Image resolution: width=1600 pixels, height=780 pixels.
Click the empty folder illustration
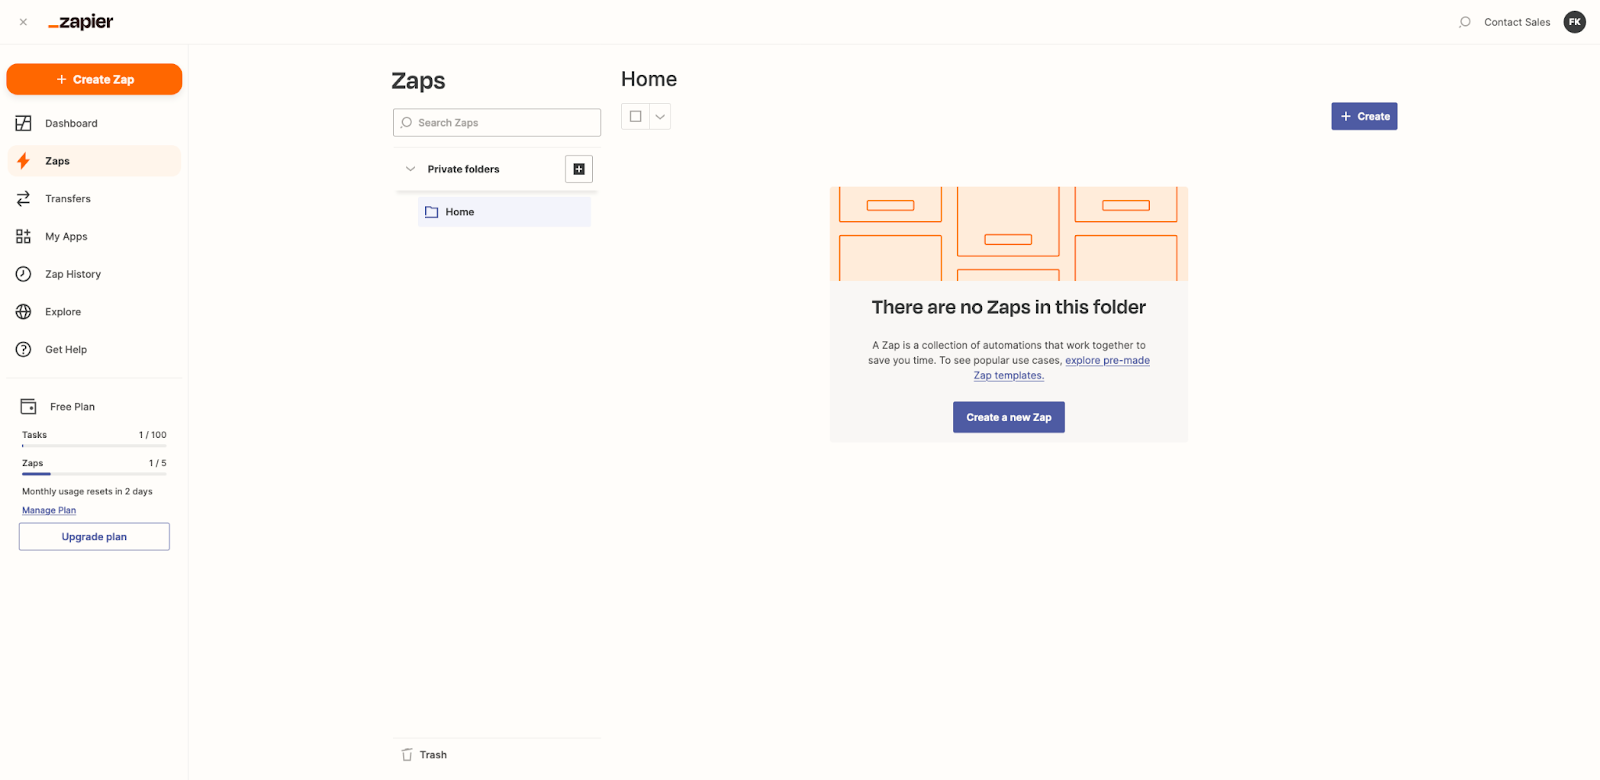click(1009, 234)
